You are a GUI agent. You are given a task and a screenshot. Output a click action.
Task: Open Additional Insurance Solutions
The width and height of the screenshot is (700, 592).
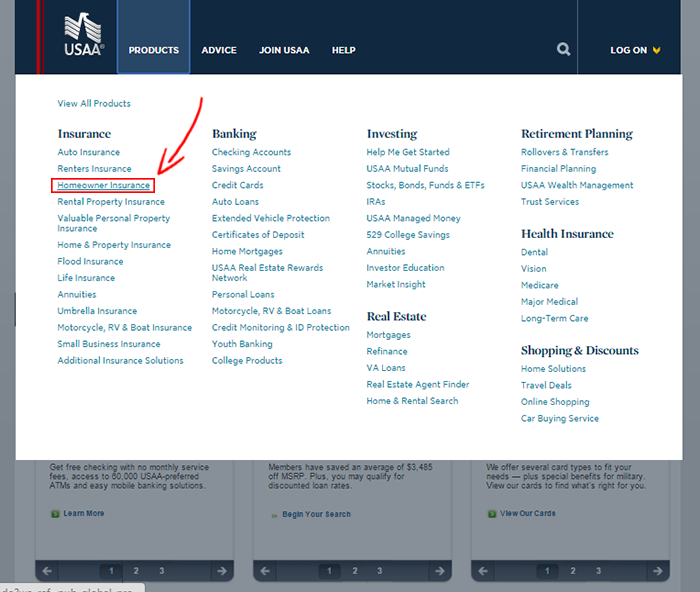click(x=120, y=360)
